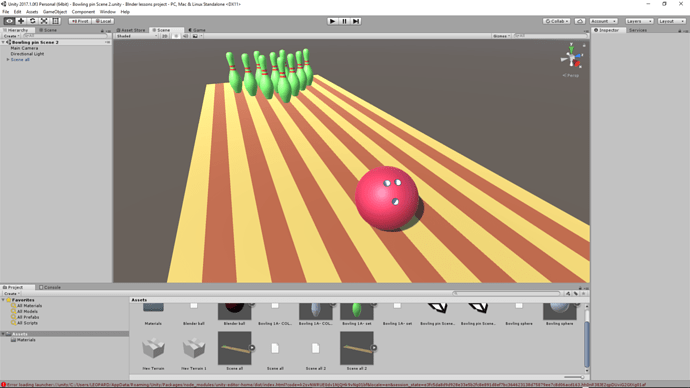Select the Scale tool
Image resolution: width=690 pixels, height=388 pixels.
(44, 21)
